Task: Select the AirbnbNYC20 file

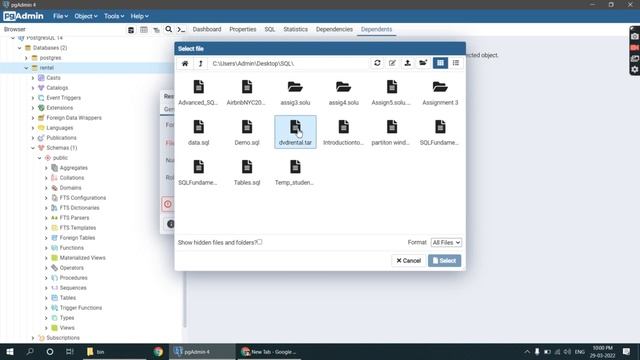Action: [x=247, y=92]
